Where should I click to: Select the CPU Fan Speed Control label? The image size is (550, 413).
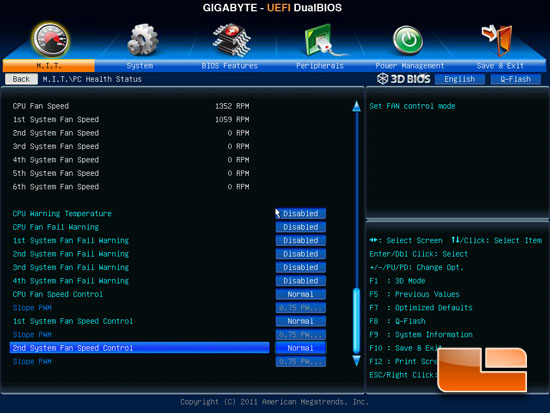pos(58,294)
